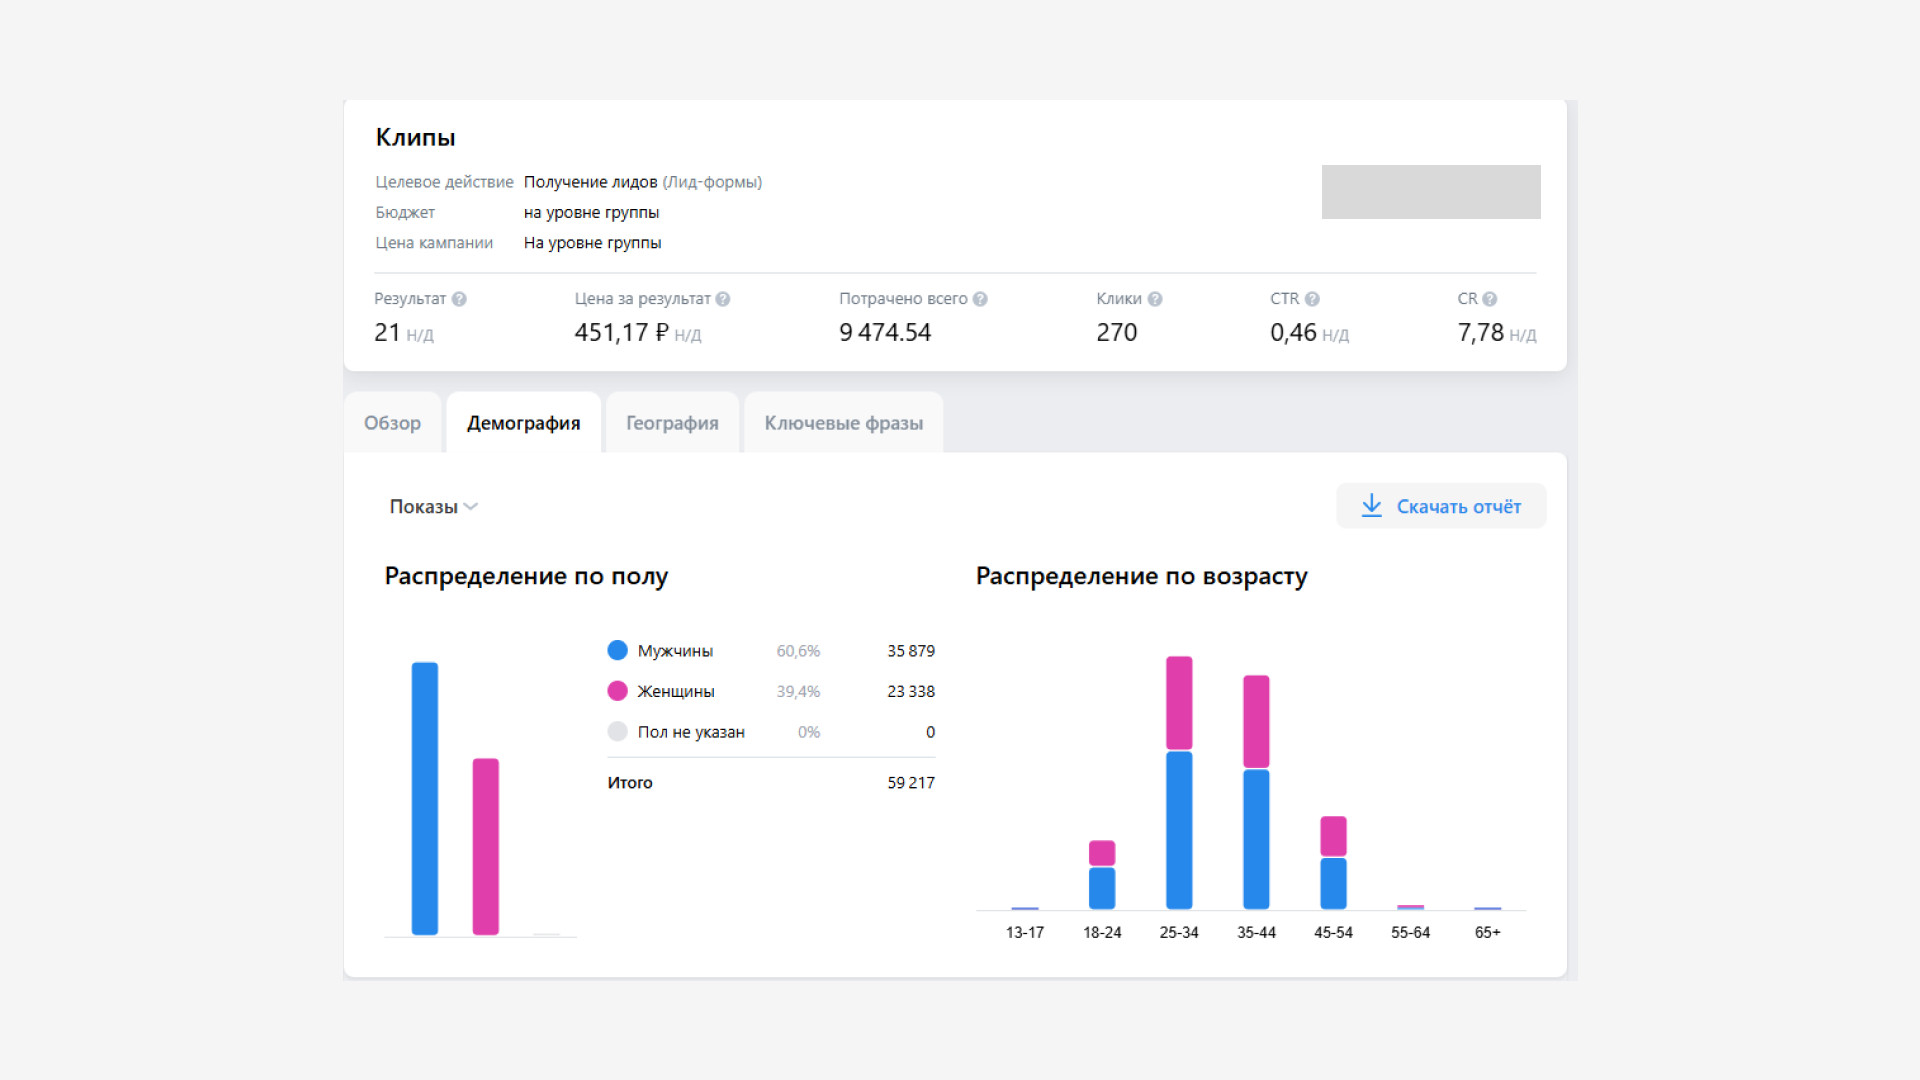Click help icon next to Результат
The image size is (1920, 1080).
(x=459, y=299)
